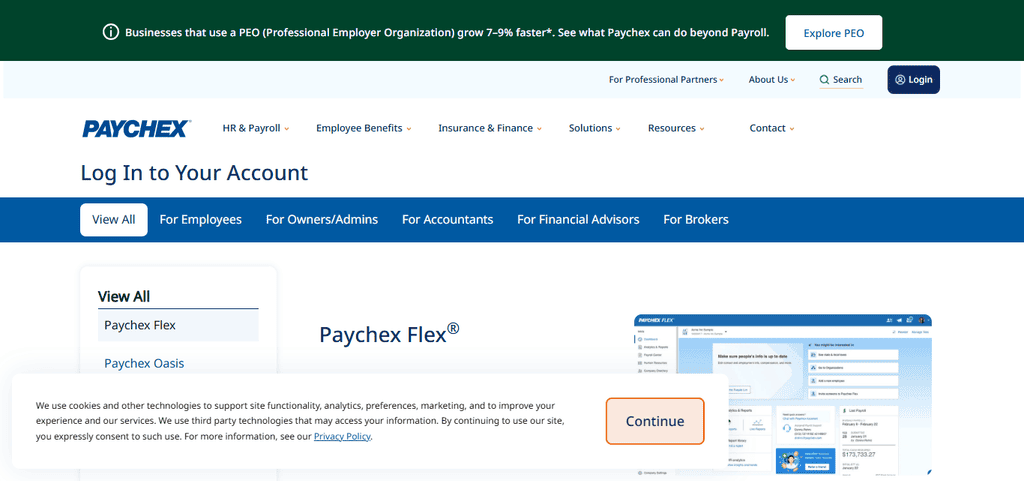The image size is (1024, 481).
Task: Open the HR & Payroll menu
Action: pos(256,129)
